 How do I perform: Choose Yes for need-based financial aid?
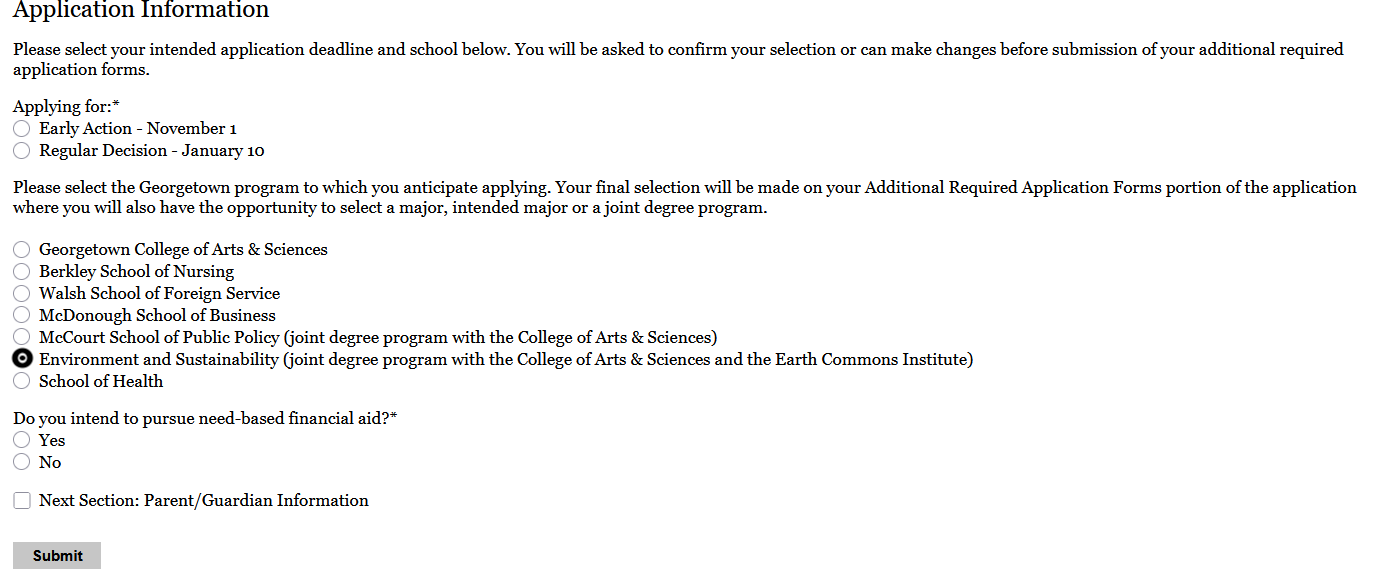pyautogui.click(x=21, y=440)
